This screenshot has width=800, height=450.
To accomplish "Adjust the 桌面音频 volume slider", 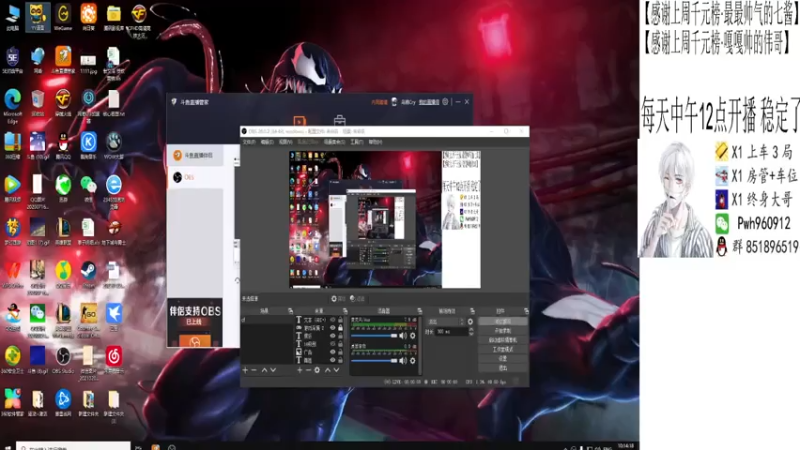I will (374, 361).
